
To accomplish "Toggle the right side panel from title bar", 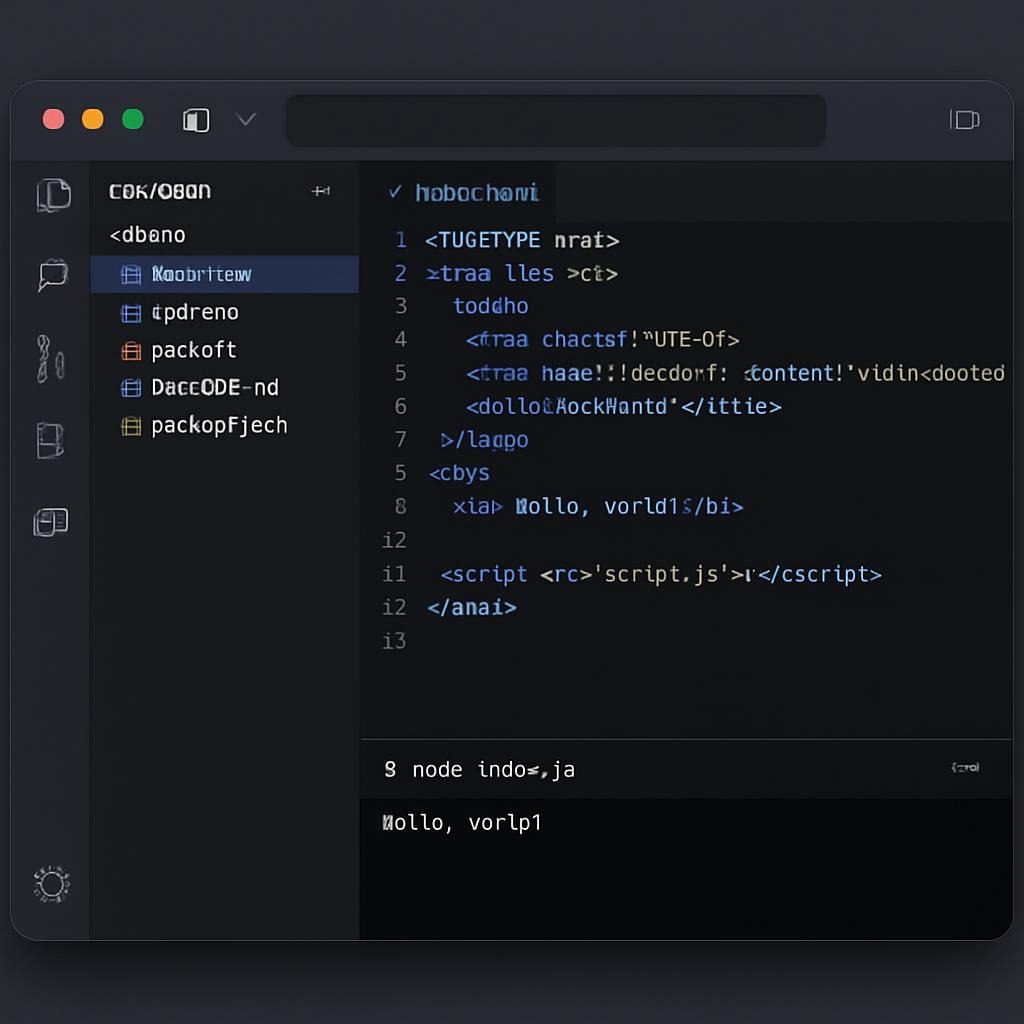I will [964, 120].
